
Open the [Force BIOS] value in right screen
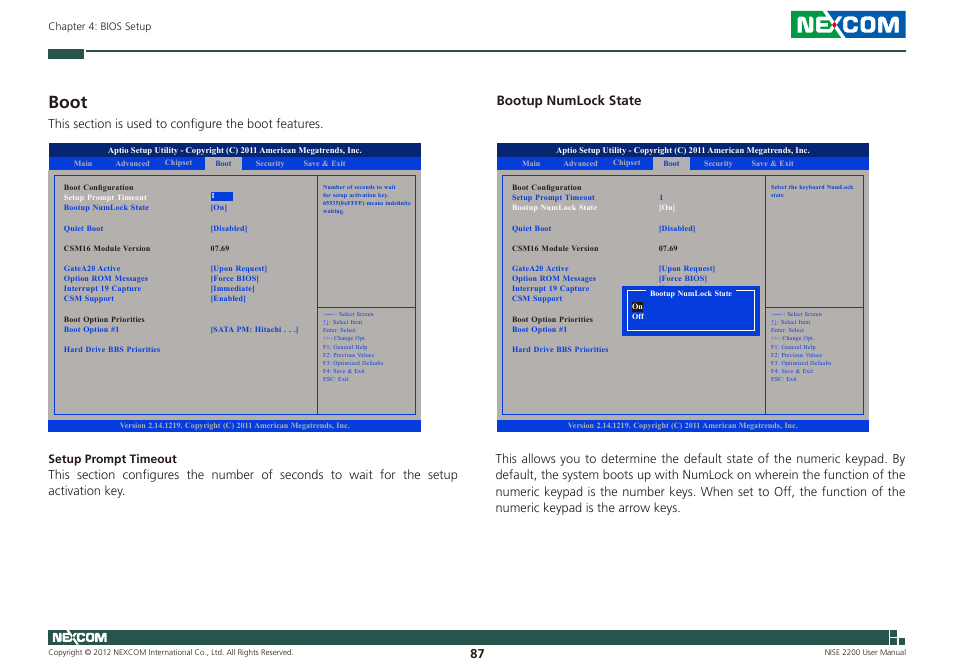pos(683,279)
